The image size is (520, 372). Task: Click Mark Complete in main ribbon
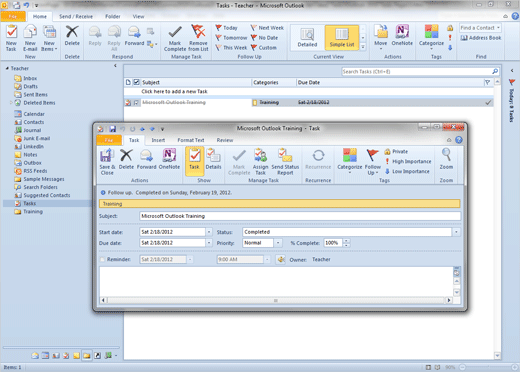175,38
